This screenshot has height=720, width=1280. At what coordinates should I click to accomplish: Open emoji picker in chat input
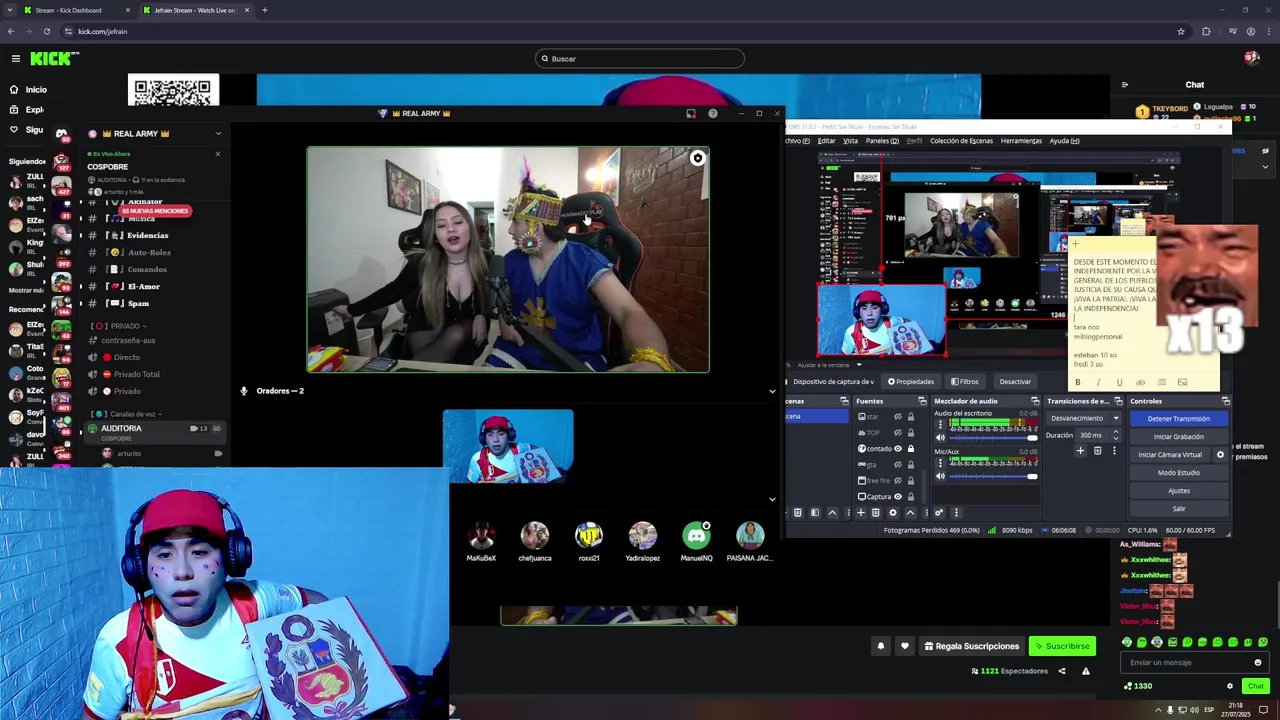point(1258,662)
